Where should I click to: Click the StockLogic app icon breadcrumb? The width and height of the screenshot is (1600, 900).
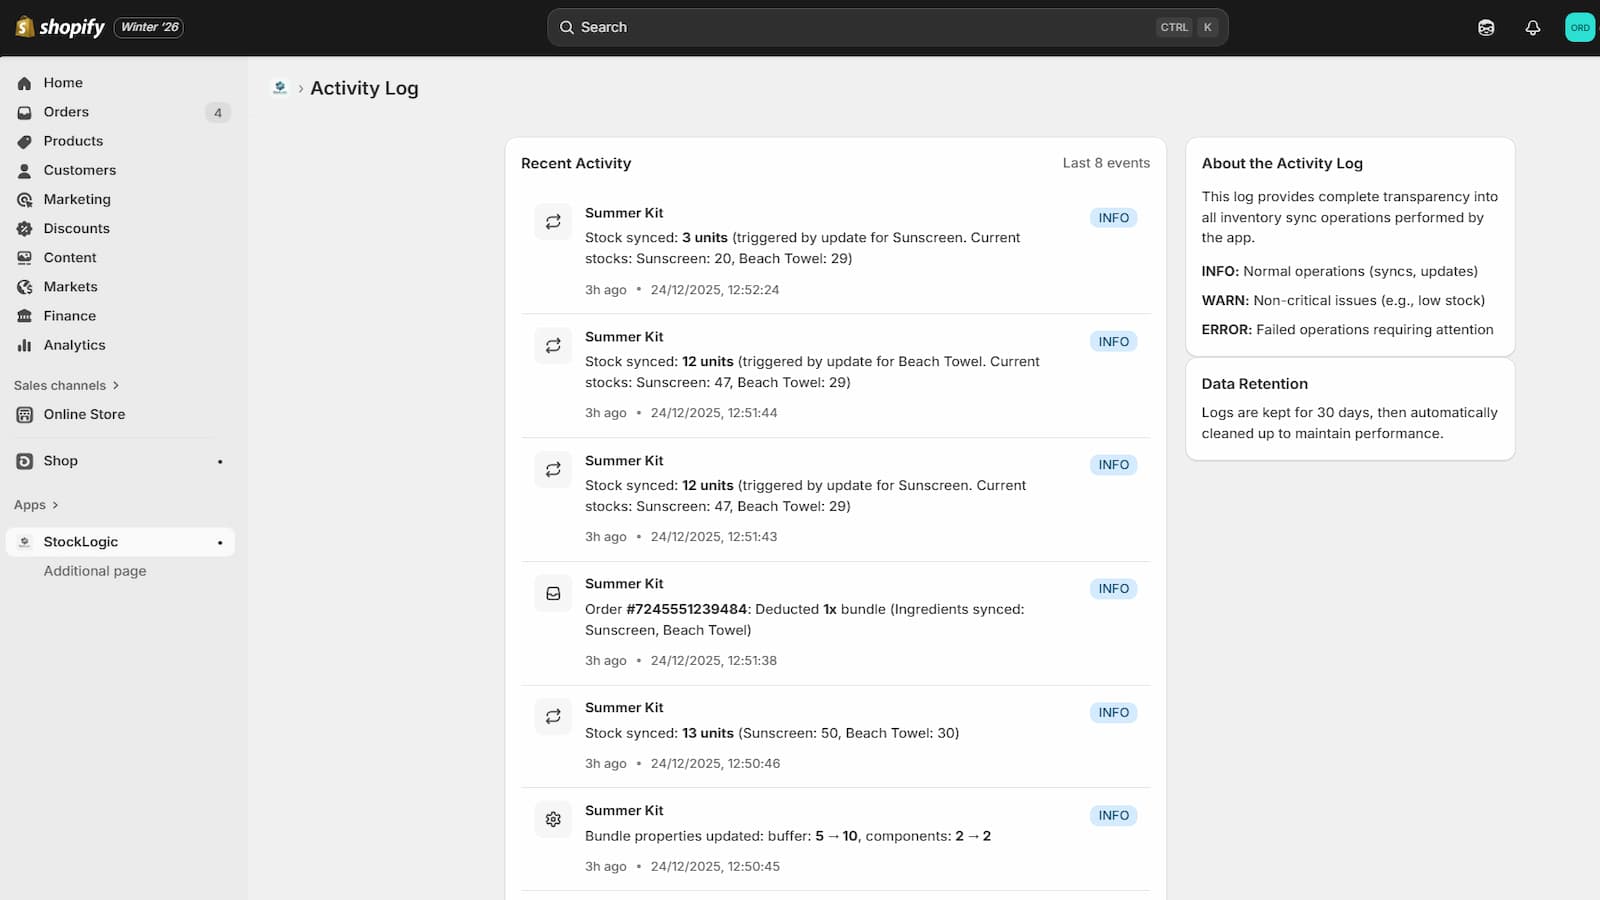[280, 88]
